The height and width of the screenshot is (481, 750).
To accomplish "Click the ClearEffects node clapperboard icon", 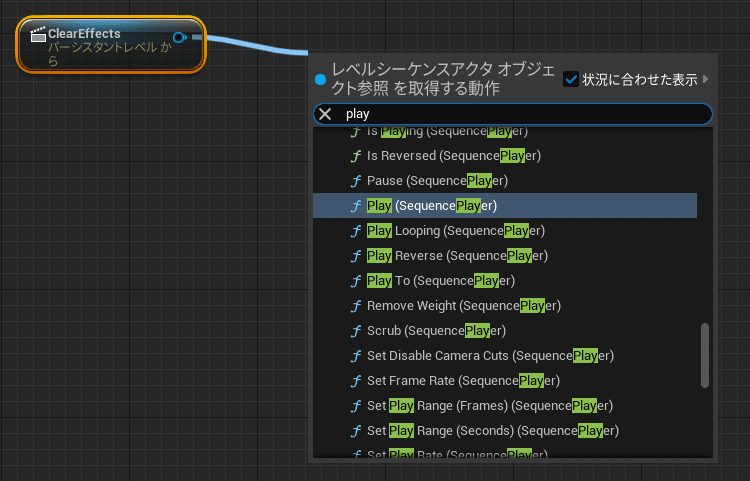I will [38, 34].
